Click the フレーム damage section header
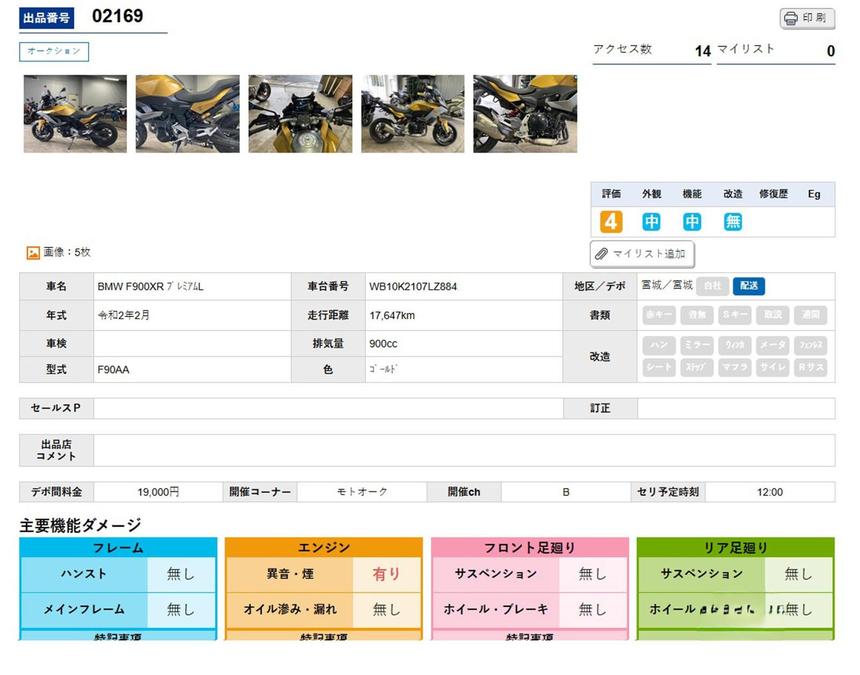 coord(118,547)
